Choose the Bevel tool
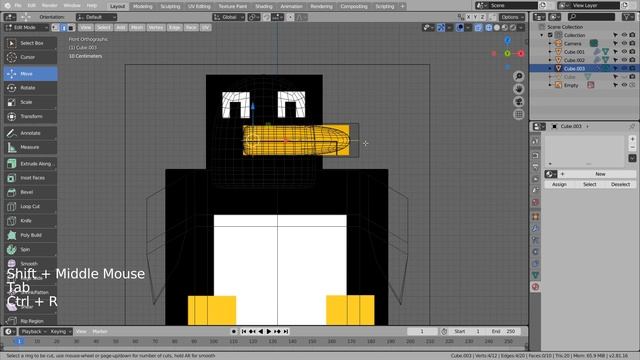 pos(31,192)
